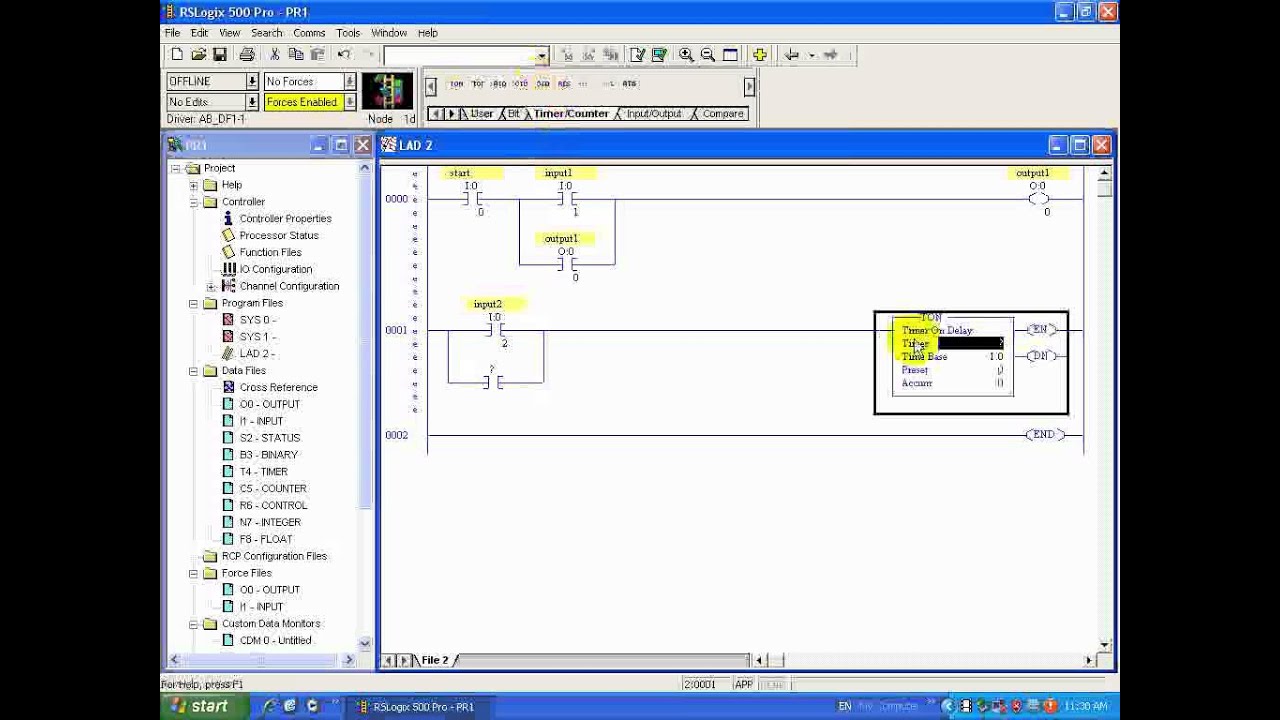
Task: Cut selection with the scissors icon
Action: coord(275,55)
